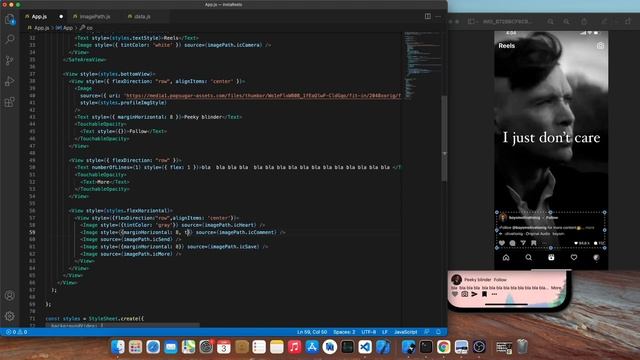Click Spaces: 2 indentation setting

pos(344,332)
